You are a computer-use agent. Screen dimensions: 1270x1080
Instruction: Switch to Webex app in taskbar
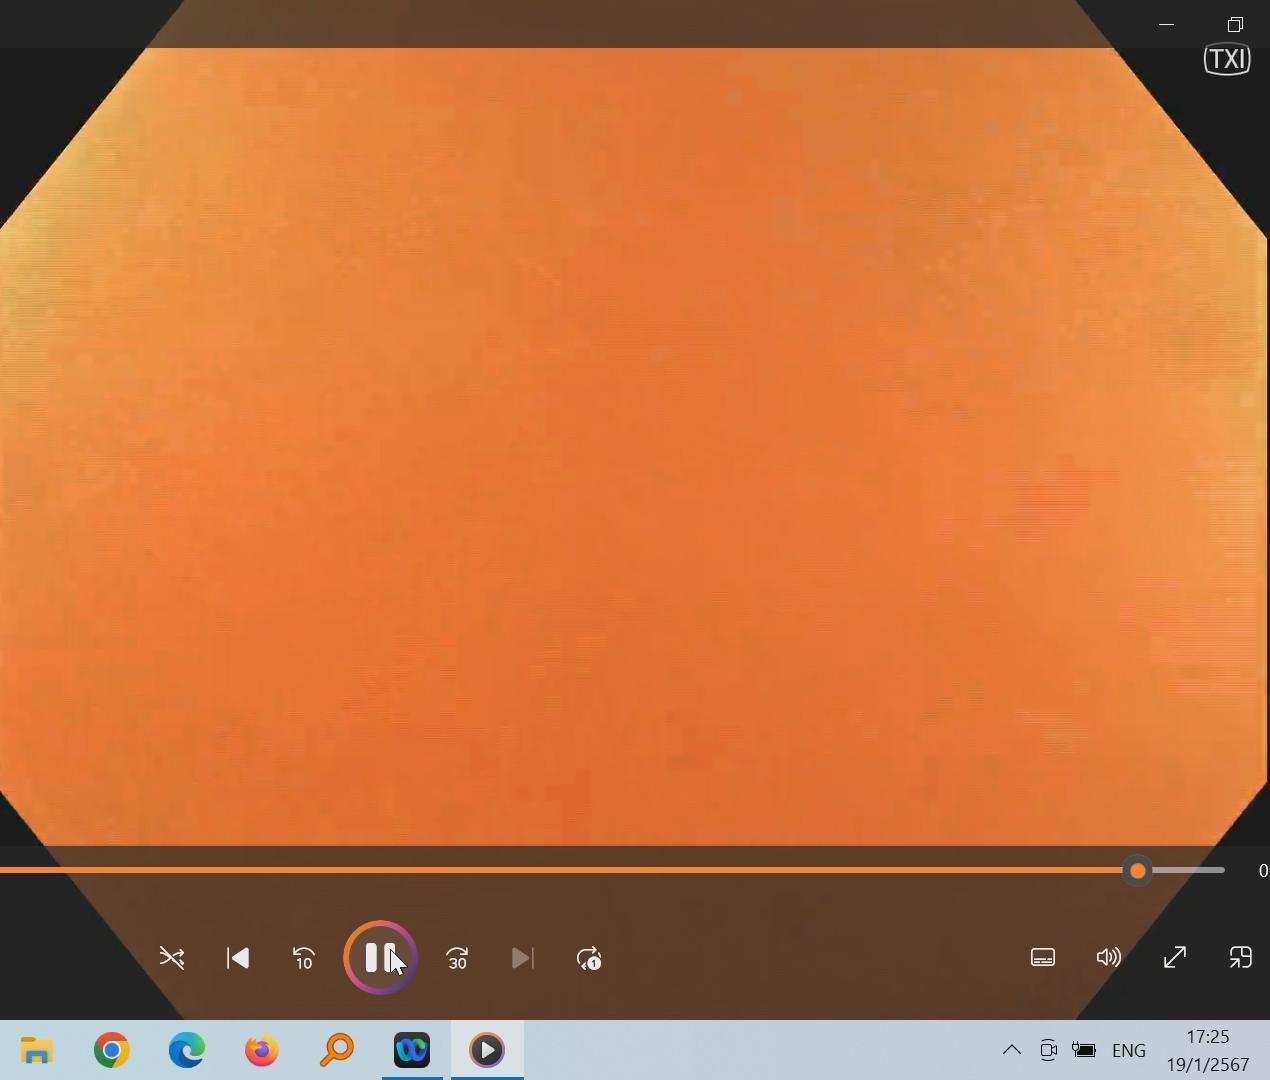412,1050
